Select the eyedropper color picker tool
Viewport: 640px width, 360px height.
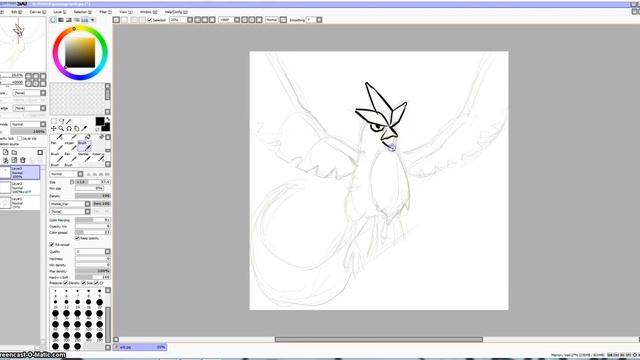(84, 129)
